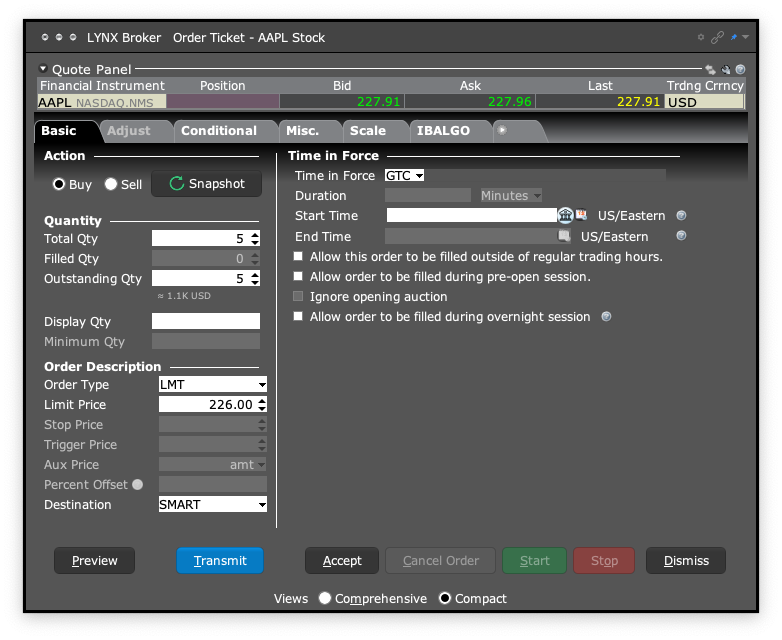The image size is (782, 640).
Task: Enable filling during overnight session
Action: tap(298, 316)
